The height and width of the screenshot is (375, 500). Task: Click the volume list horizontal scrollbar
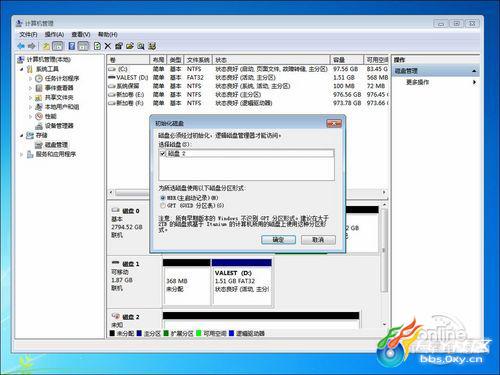pos(132,193)
